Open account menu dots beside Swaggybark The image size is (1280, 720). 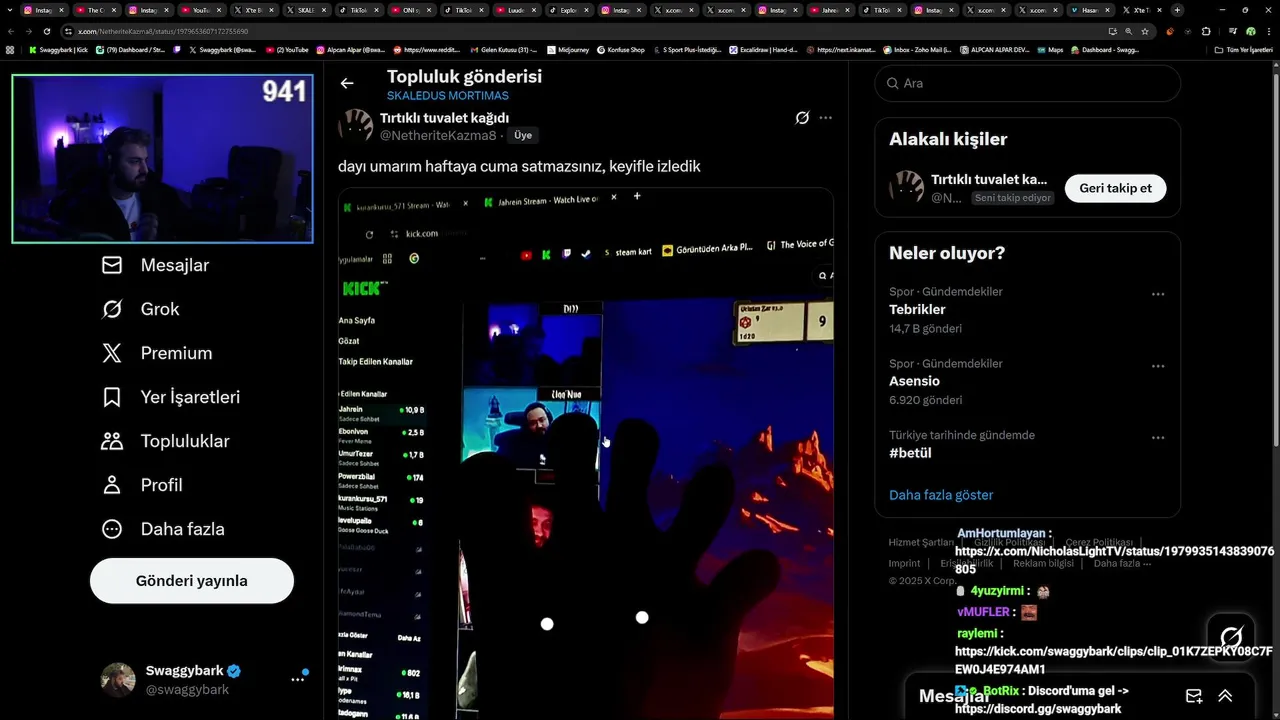click(297, 679)
